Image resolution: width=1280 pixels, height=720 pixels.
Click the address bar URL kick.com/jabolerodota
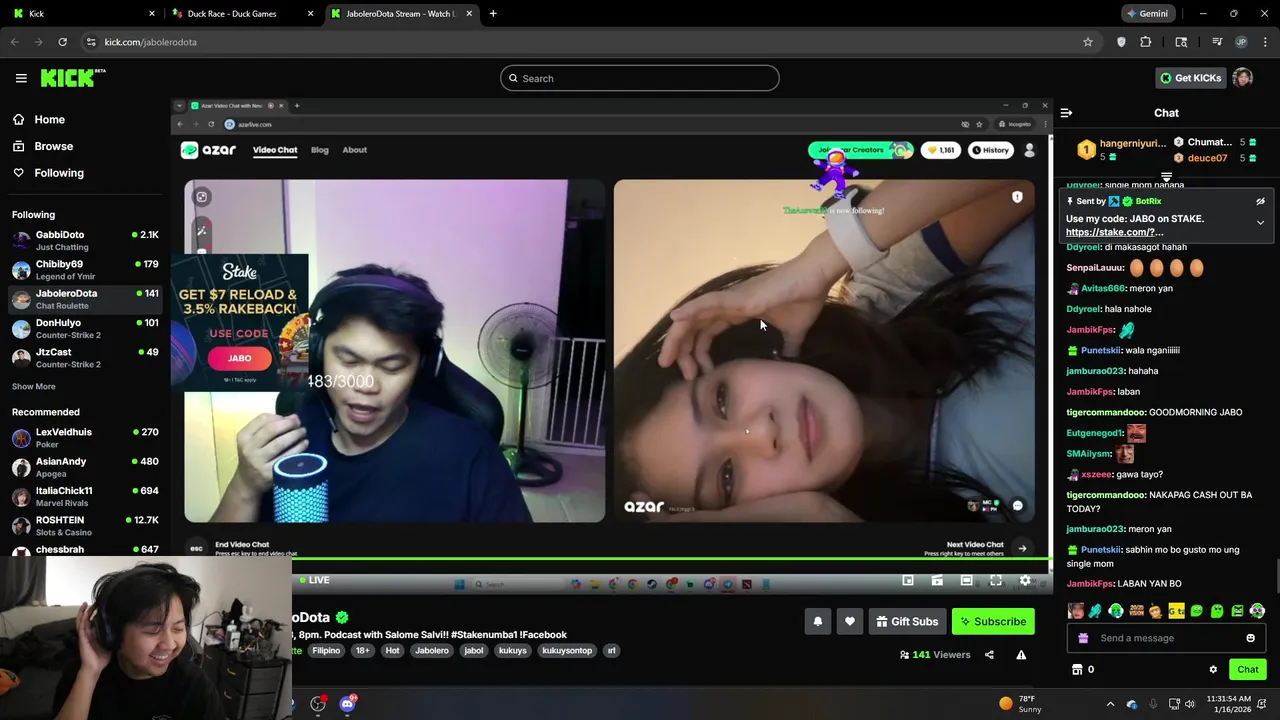pyautogui.click(x=150, y=42)
